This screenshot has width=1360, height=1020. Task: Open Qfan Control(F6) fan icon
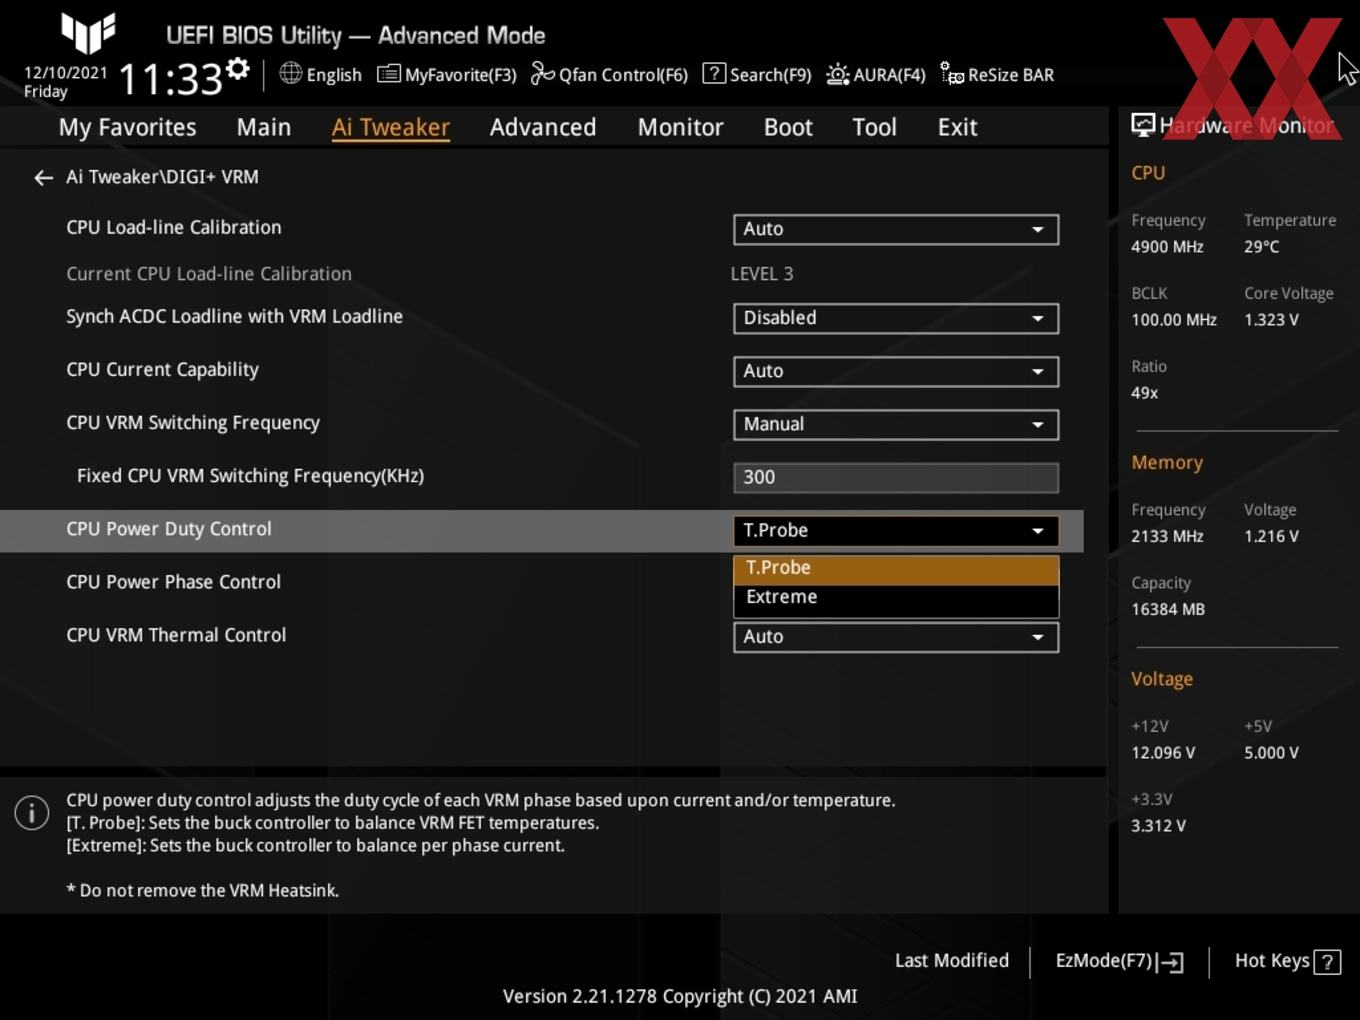click(x=542, y=73)
